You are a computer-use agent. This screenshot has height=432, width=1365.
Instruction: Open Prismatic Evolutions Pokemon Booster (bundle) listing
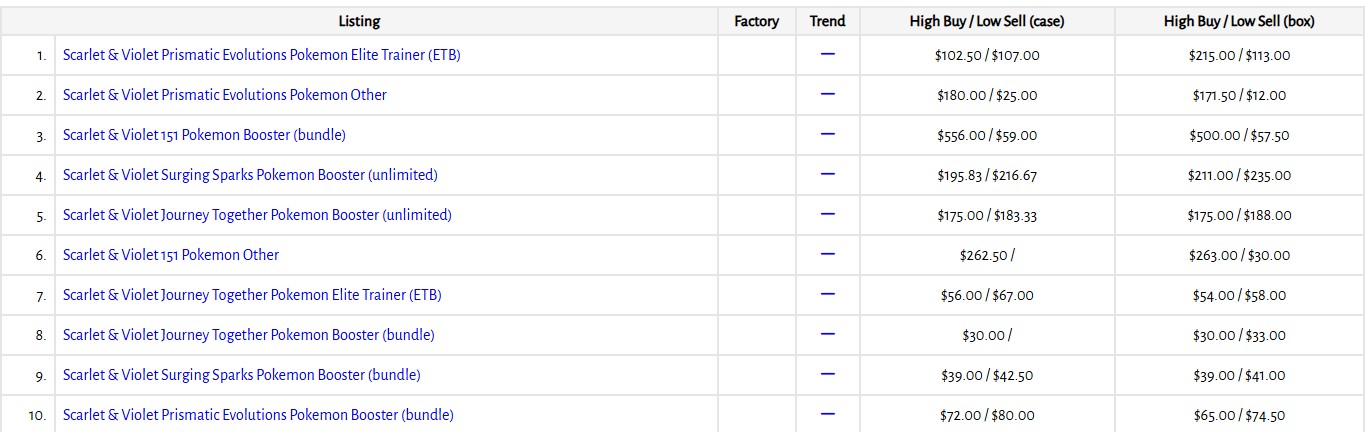[258, 415]
